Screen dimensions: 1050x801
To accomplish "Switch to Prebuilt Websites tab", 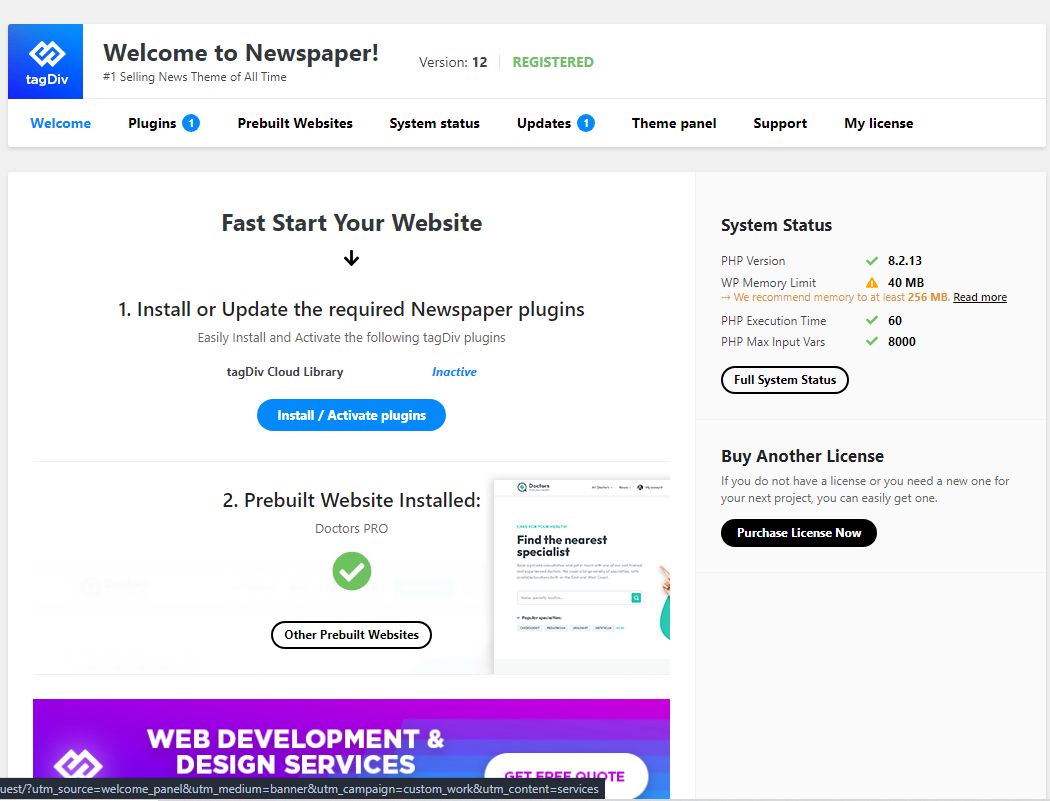I will tap(295, 123).
